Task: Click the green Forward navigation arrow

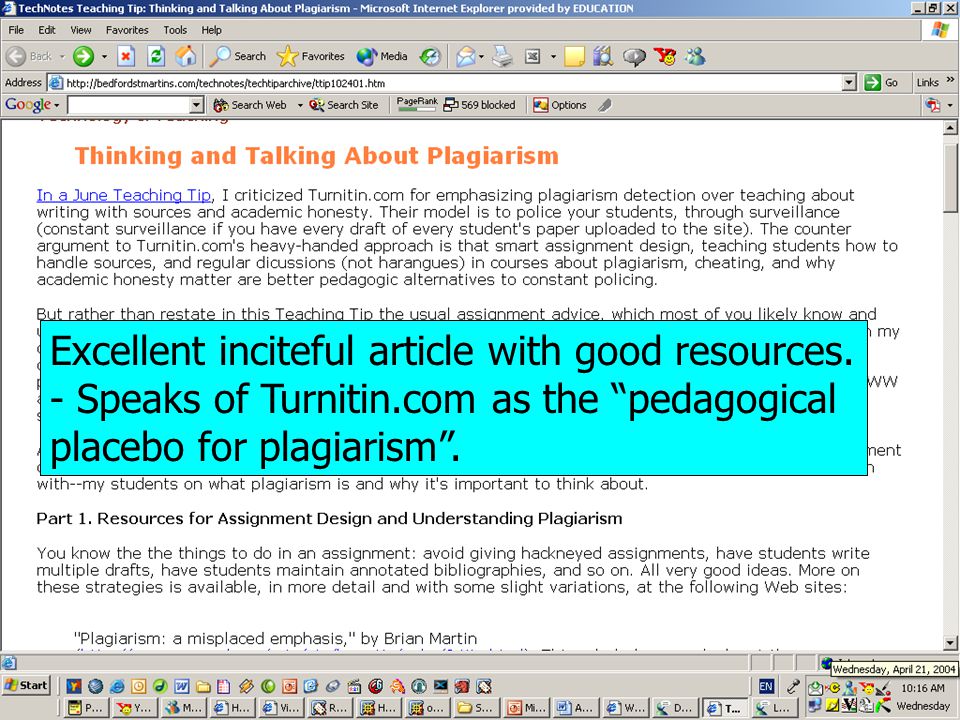Action: 83,56
